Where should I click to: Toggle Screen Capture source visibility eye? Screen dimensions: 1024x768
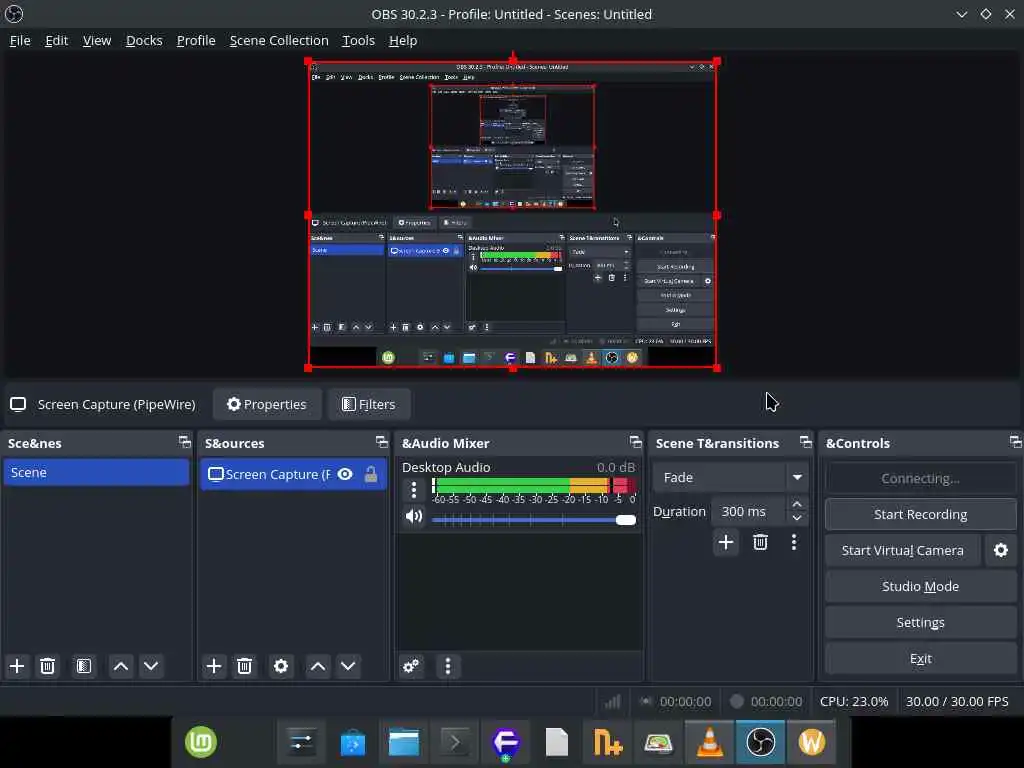345,474
